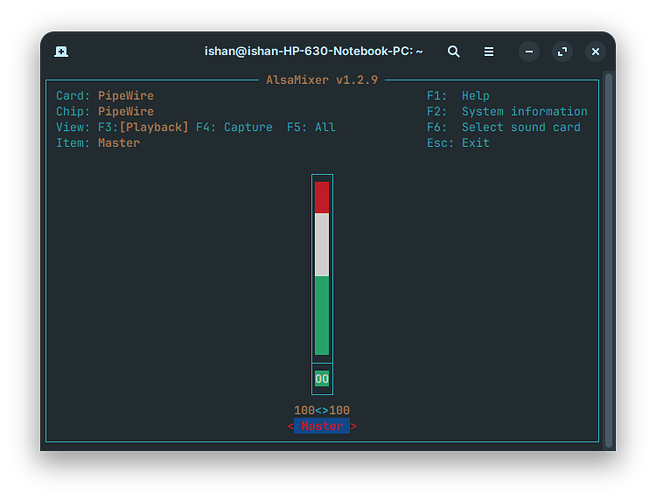
Task: Click the AlsaMixer v1.2.9 title
Action: (x=322, y=80)
